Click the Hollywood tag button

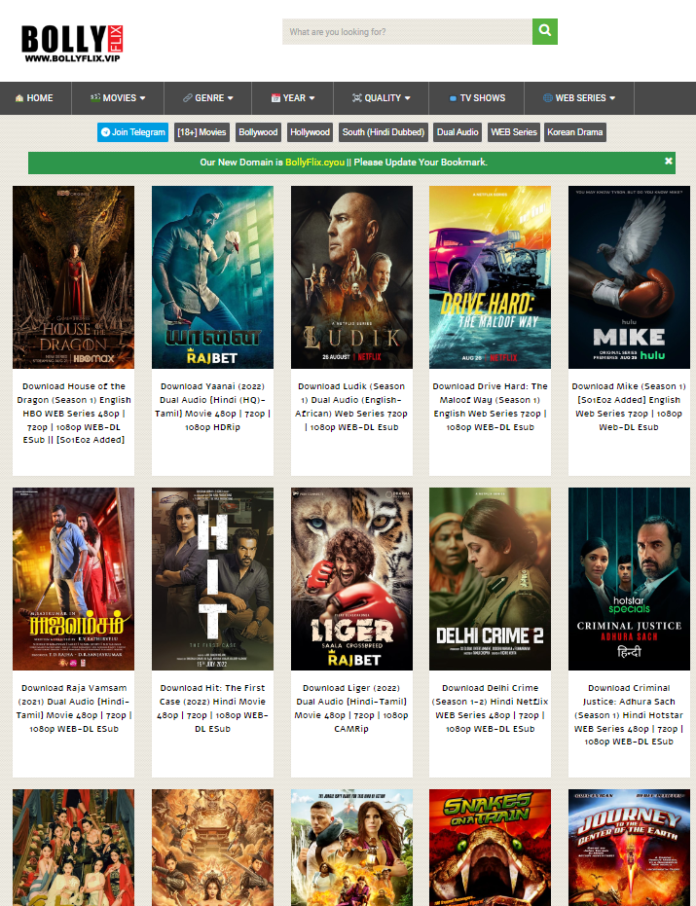[310, 132]
